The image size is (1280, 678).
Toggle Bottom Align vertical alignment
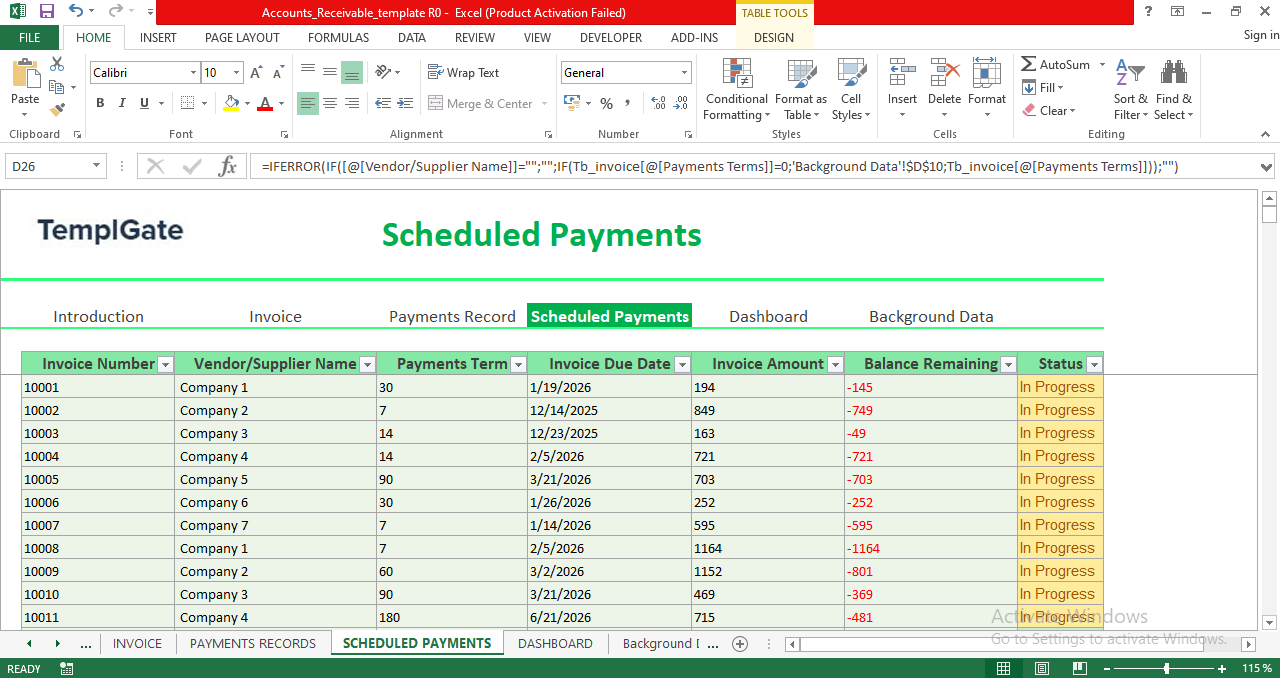click(x=352, y=72)
